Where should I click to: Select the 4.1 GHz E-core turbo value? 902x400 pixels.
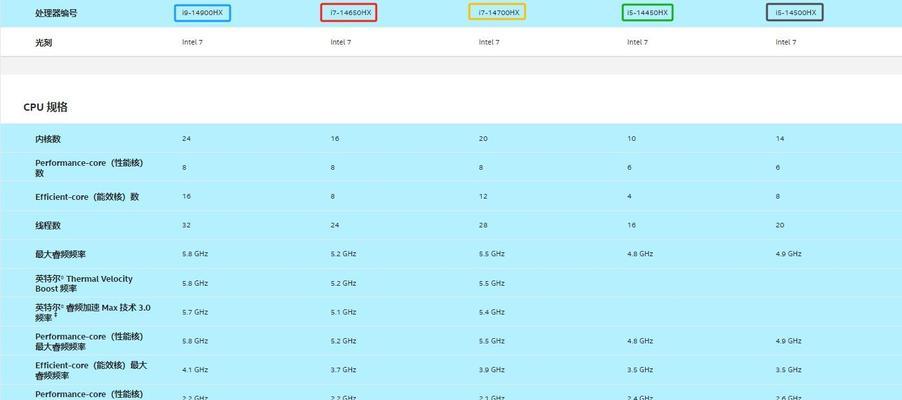click(x=195, y=369)
